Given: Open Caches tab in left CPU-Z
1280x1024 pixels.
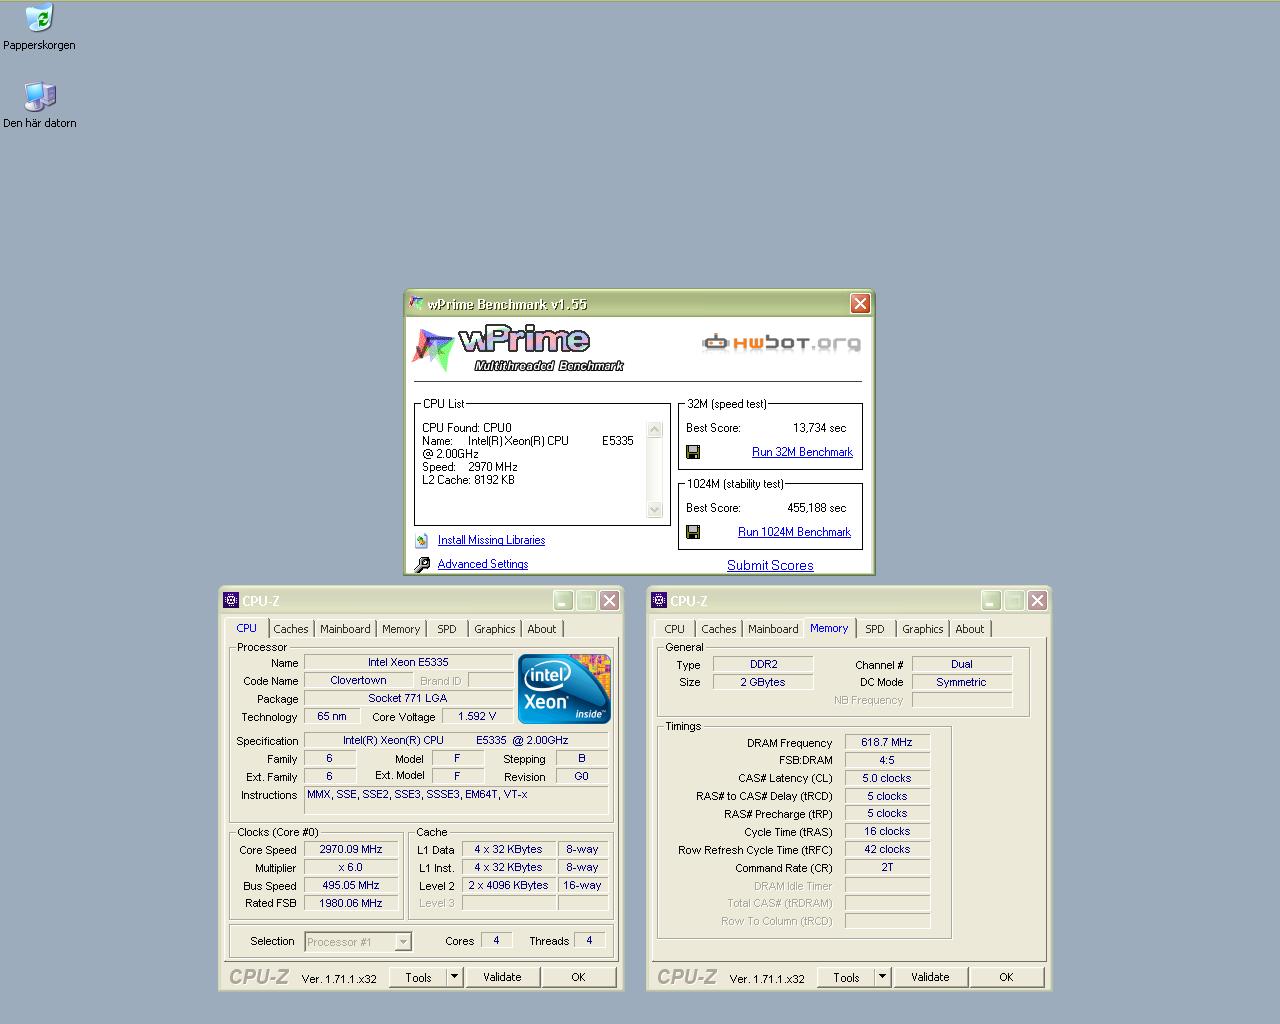Looking at the screenshot, I should [291, 629].
